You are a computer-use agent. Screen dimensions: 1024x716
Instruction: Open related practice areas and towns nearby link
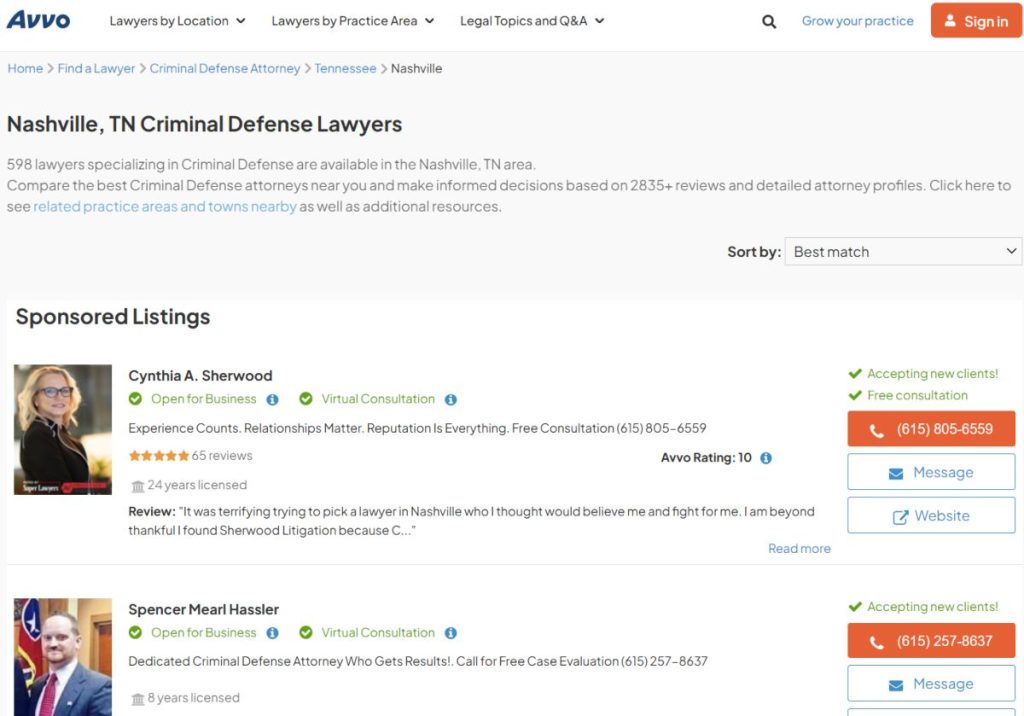click(165, 206)
